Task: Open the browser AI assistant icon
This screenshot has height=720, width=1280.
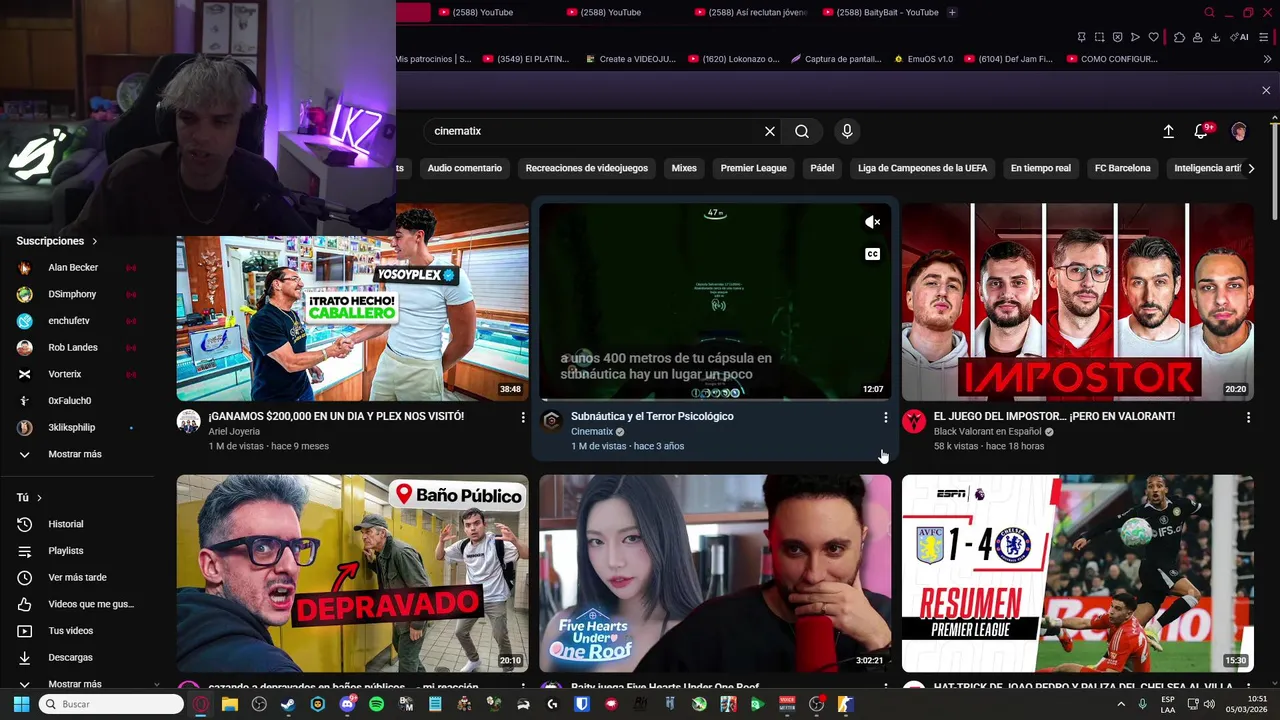Action: click(x=1240, y=37)
